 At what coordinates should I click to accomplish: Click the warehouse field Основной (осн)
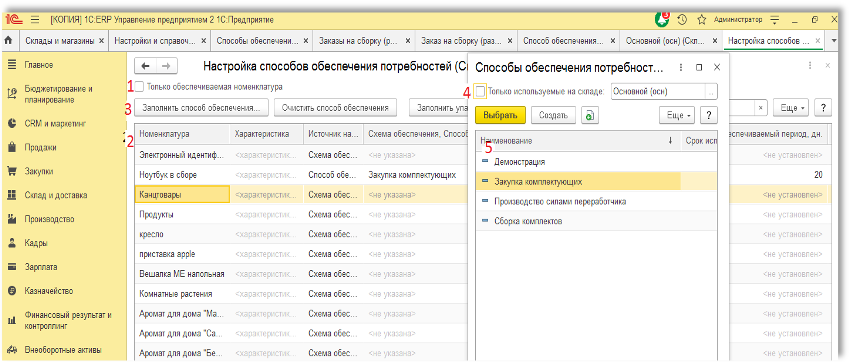(x=658, y=92)
